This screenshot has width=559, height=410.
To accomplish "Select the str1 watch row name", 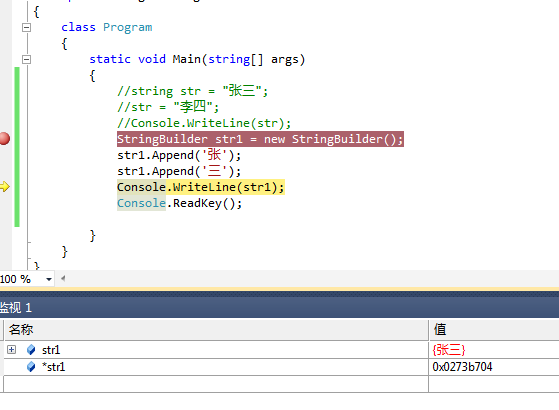I will pyautogui.click(x=51, y=350).
